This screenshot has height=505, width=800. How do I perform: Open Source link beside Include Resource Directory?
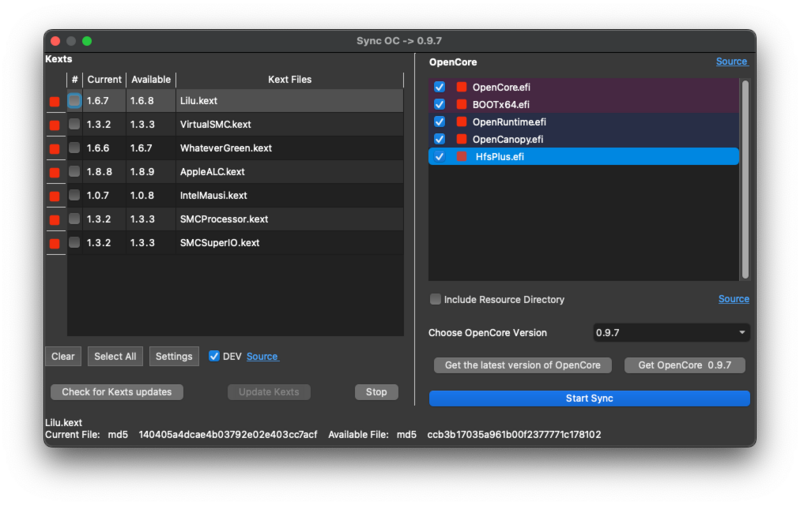point(734,299)
